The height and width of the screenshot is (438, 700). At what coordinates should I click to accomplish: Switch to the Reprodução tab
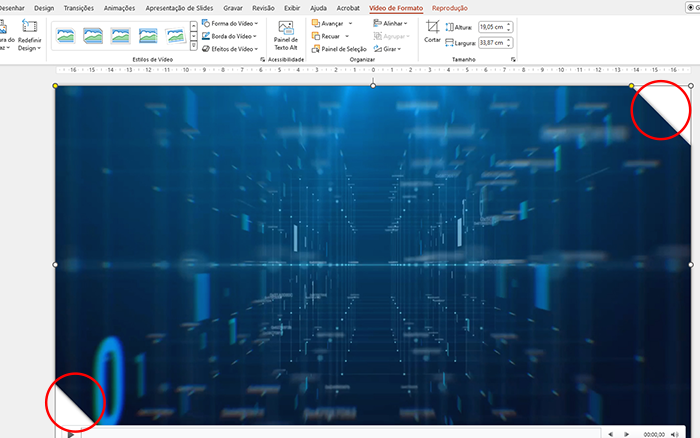coord(450,7)
